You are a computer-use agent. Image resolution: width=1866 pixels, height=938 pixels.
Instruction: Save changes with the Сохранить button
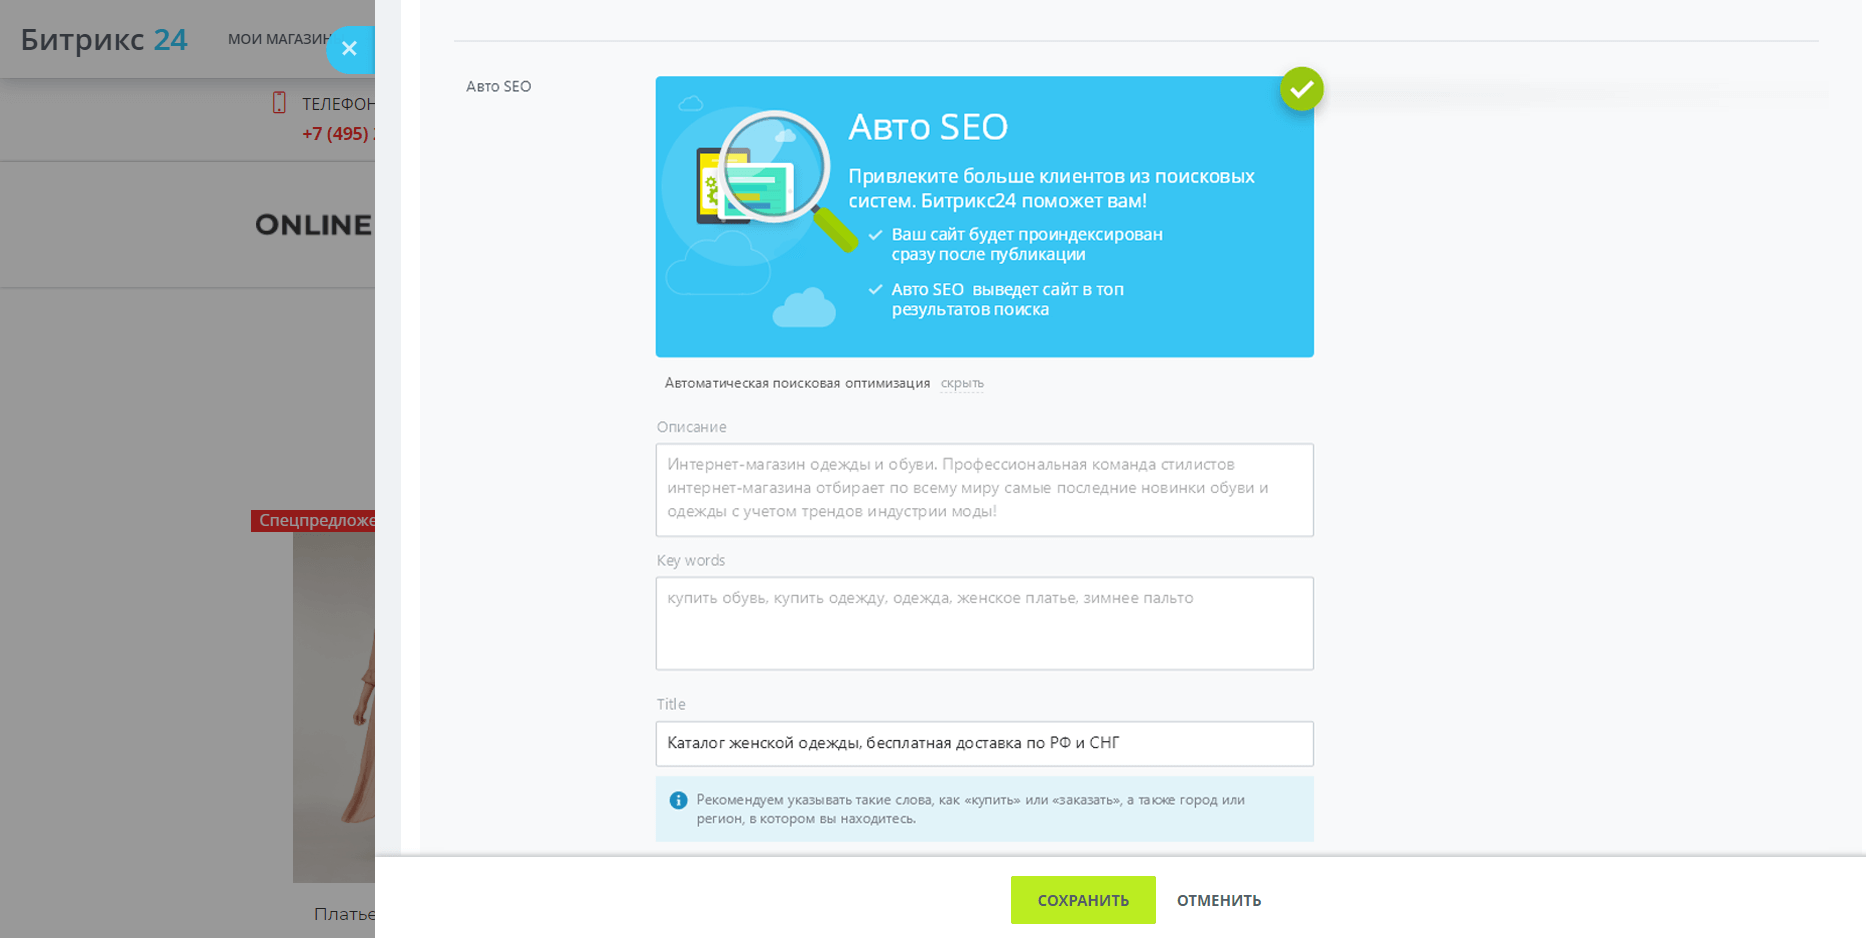coord(1082,900)
